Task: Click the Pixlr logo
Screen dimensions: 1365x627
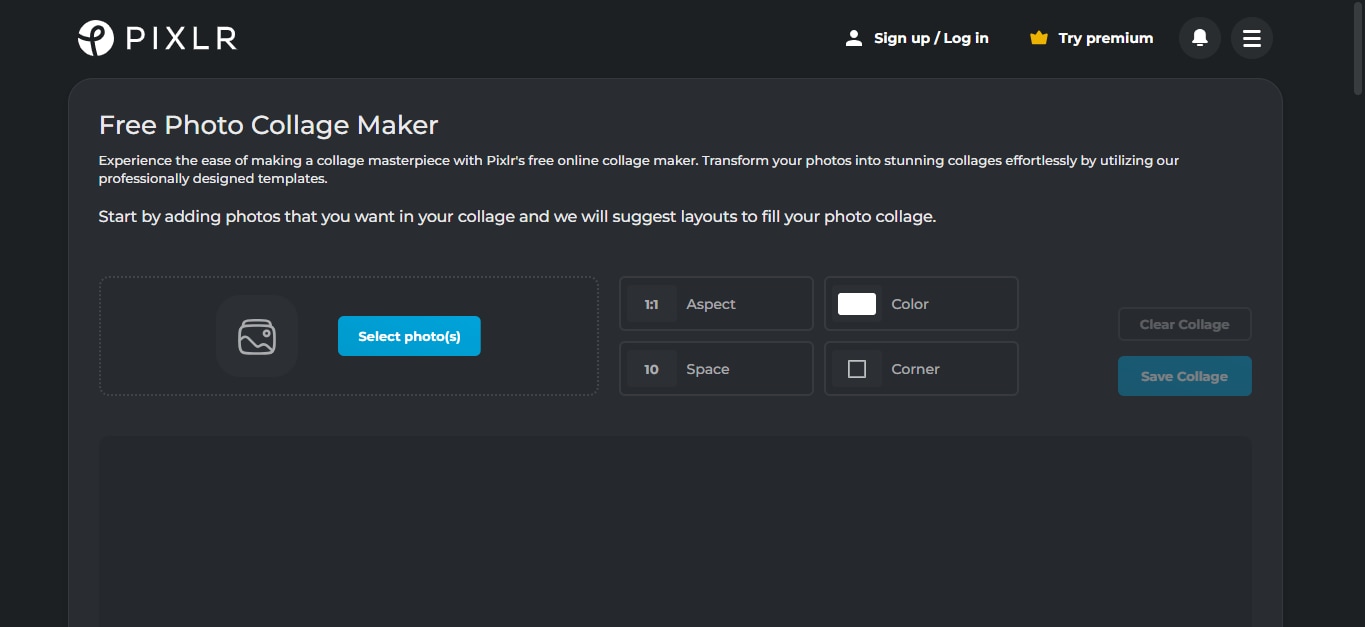Action: point(157,38)
